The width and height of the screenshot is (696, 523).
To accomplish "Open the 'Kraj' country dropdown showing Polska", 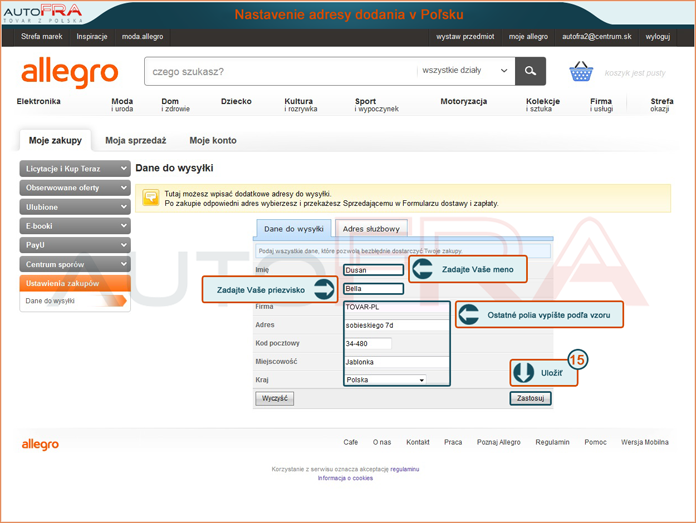I will [x=385, y=380].
